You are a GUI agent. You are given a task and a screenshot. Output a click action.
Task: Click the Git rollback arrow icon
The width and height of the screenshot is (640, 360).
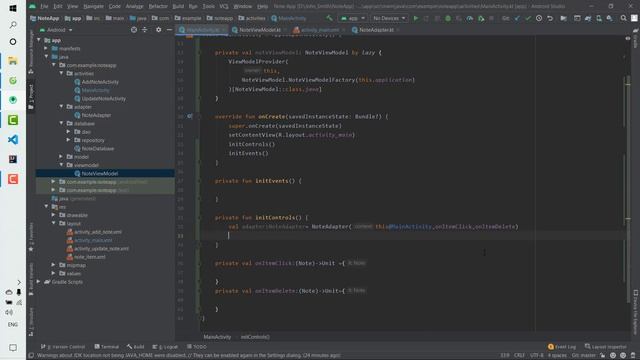tap(550, 18)
